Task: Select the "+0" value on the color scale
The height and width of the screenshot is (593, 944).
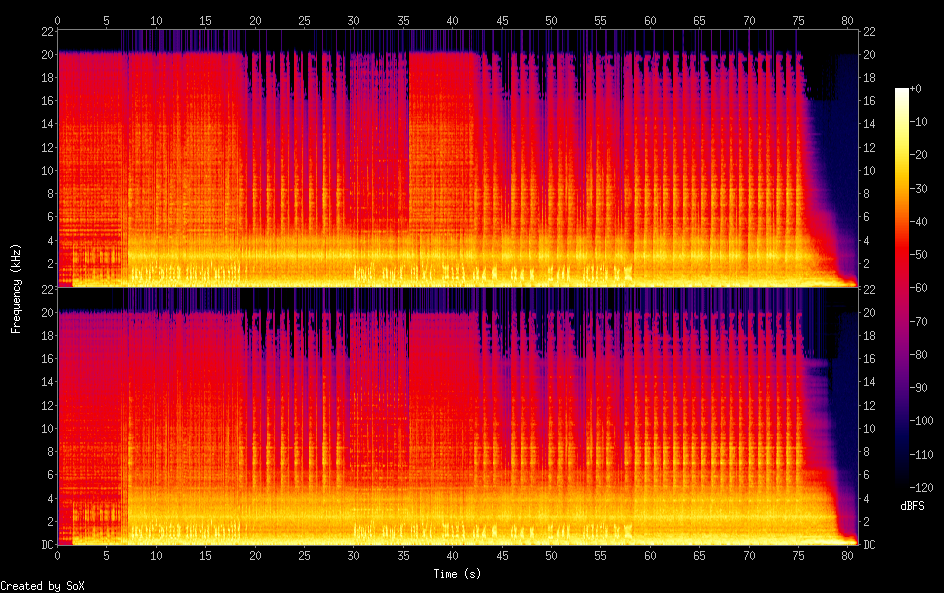Action: click(x=915, y=88)
